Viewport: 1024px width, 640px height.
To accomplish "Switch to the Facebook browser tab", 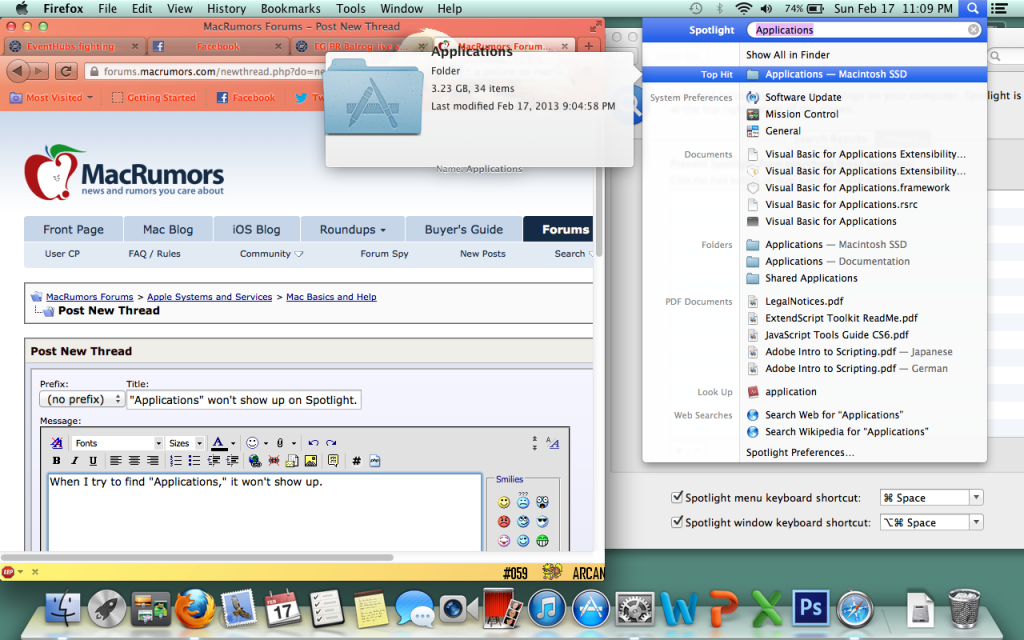I will pyautogui.click(x=218, y=46).
